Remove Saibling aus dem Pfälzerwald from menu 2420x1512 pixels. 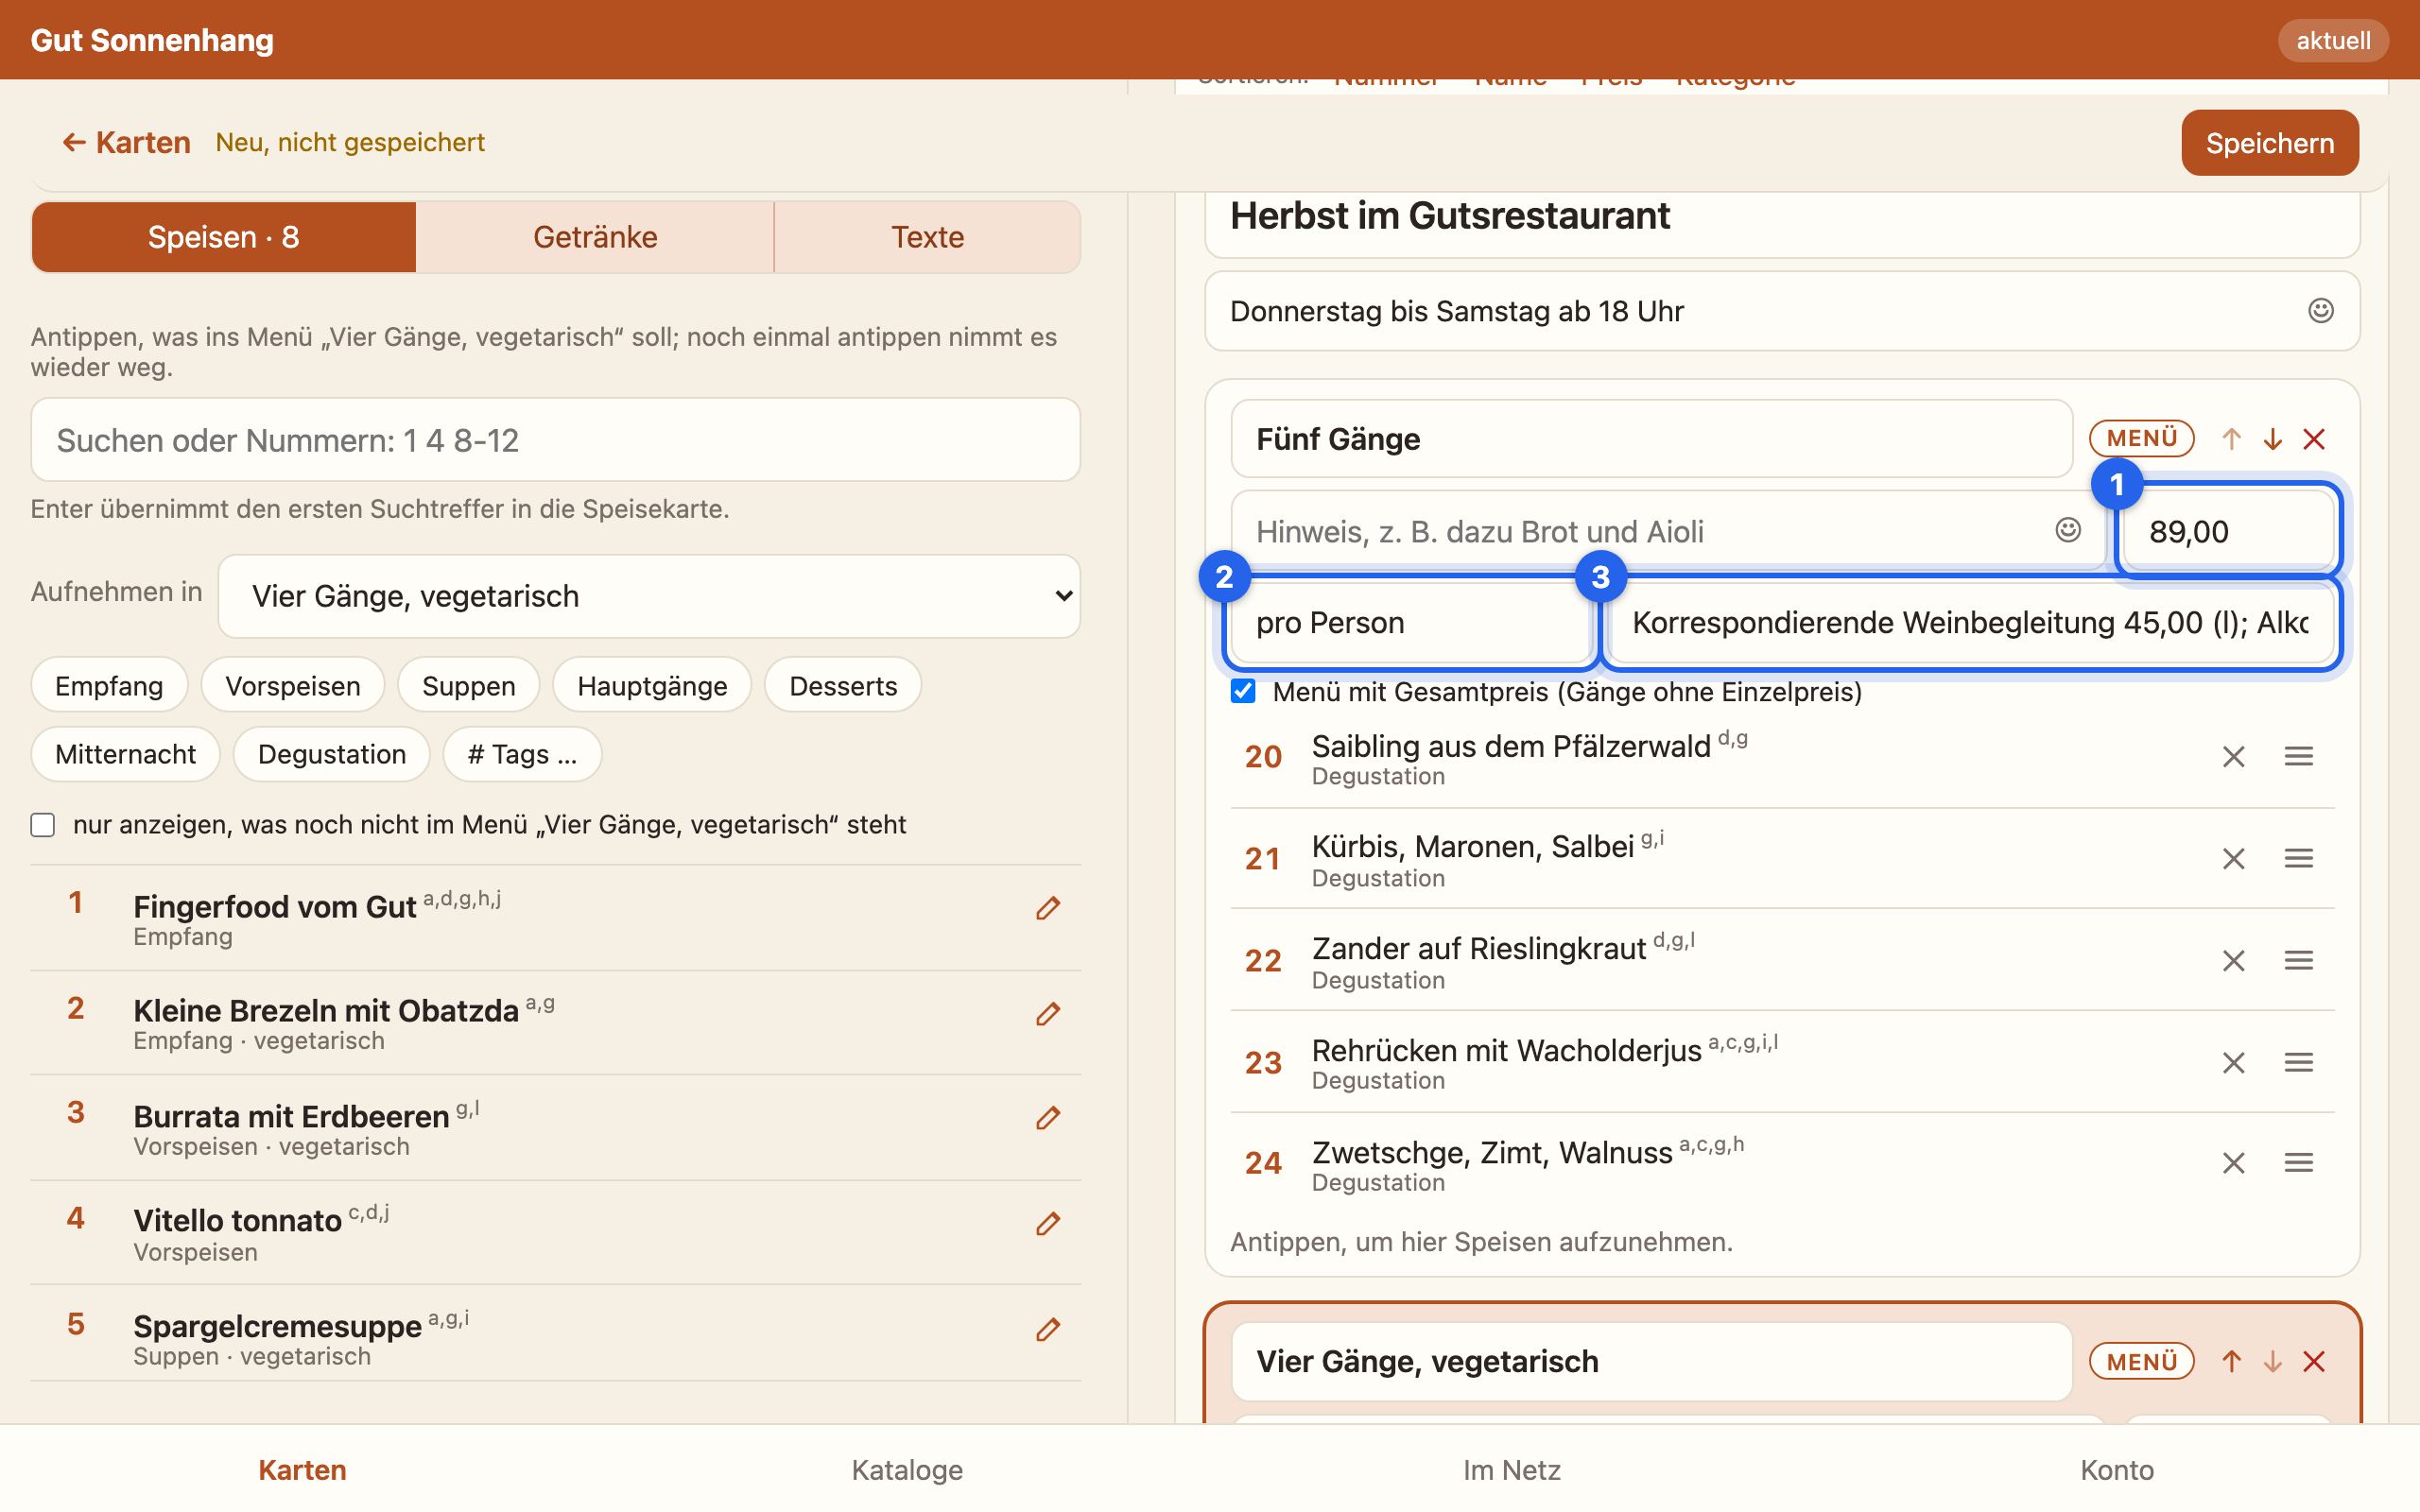tap(2233, 757)
